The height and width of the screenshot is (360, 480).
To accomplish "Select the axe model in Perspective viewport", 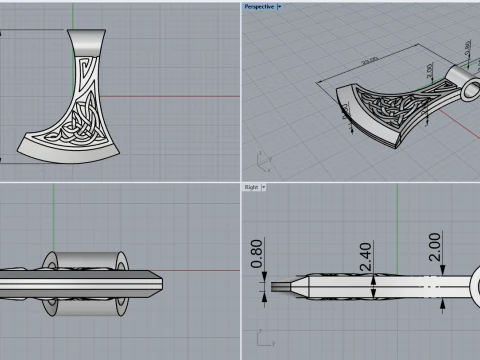I will [407, 106].
